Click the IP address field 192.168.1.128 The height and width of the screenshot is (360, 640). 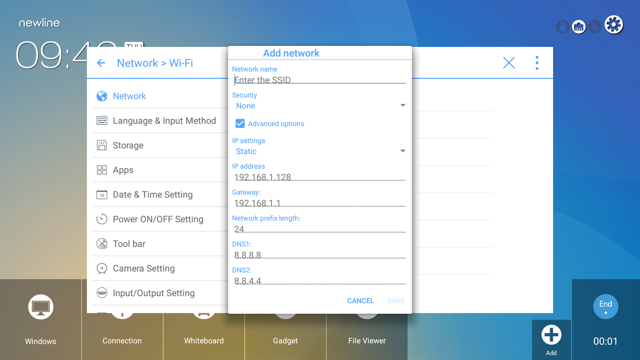pos(319,177)
